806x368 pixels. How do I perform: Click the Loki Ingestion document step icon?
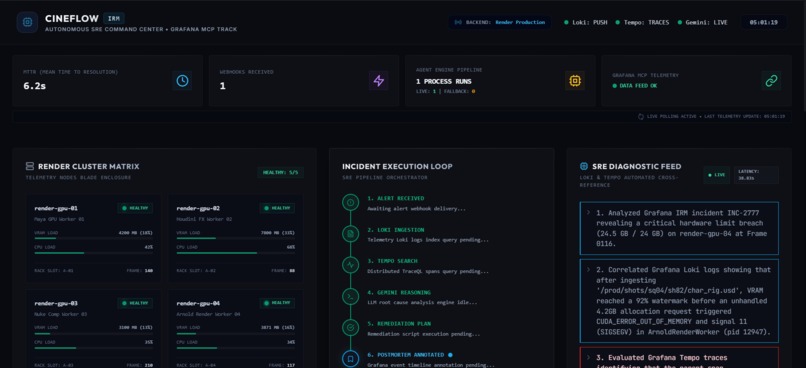[x=351, y=234]
